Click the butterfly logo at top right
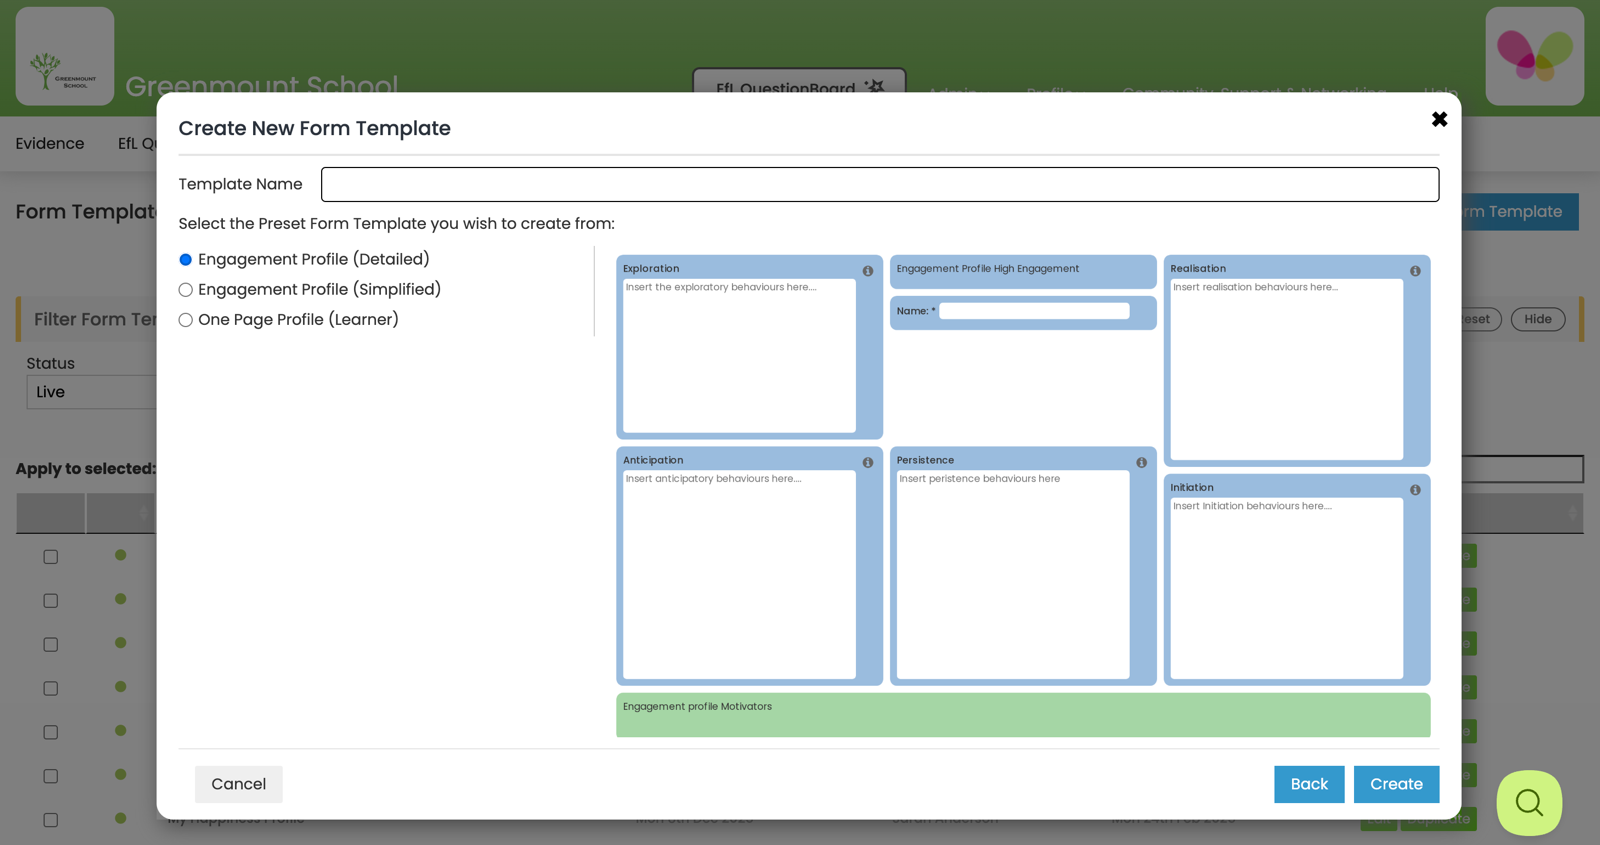 [x=1534, y=56]
